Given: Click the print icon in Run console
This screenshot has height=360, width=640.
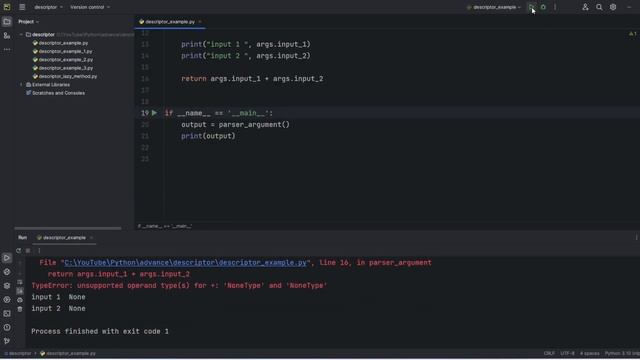Looking at the screenshot, I should coord(20,300).
